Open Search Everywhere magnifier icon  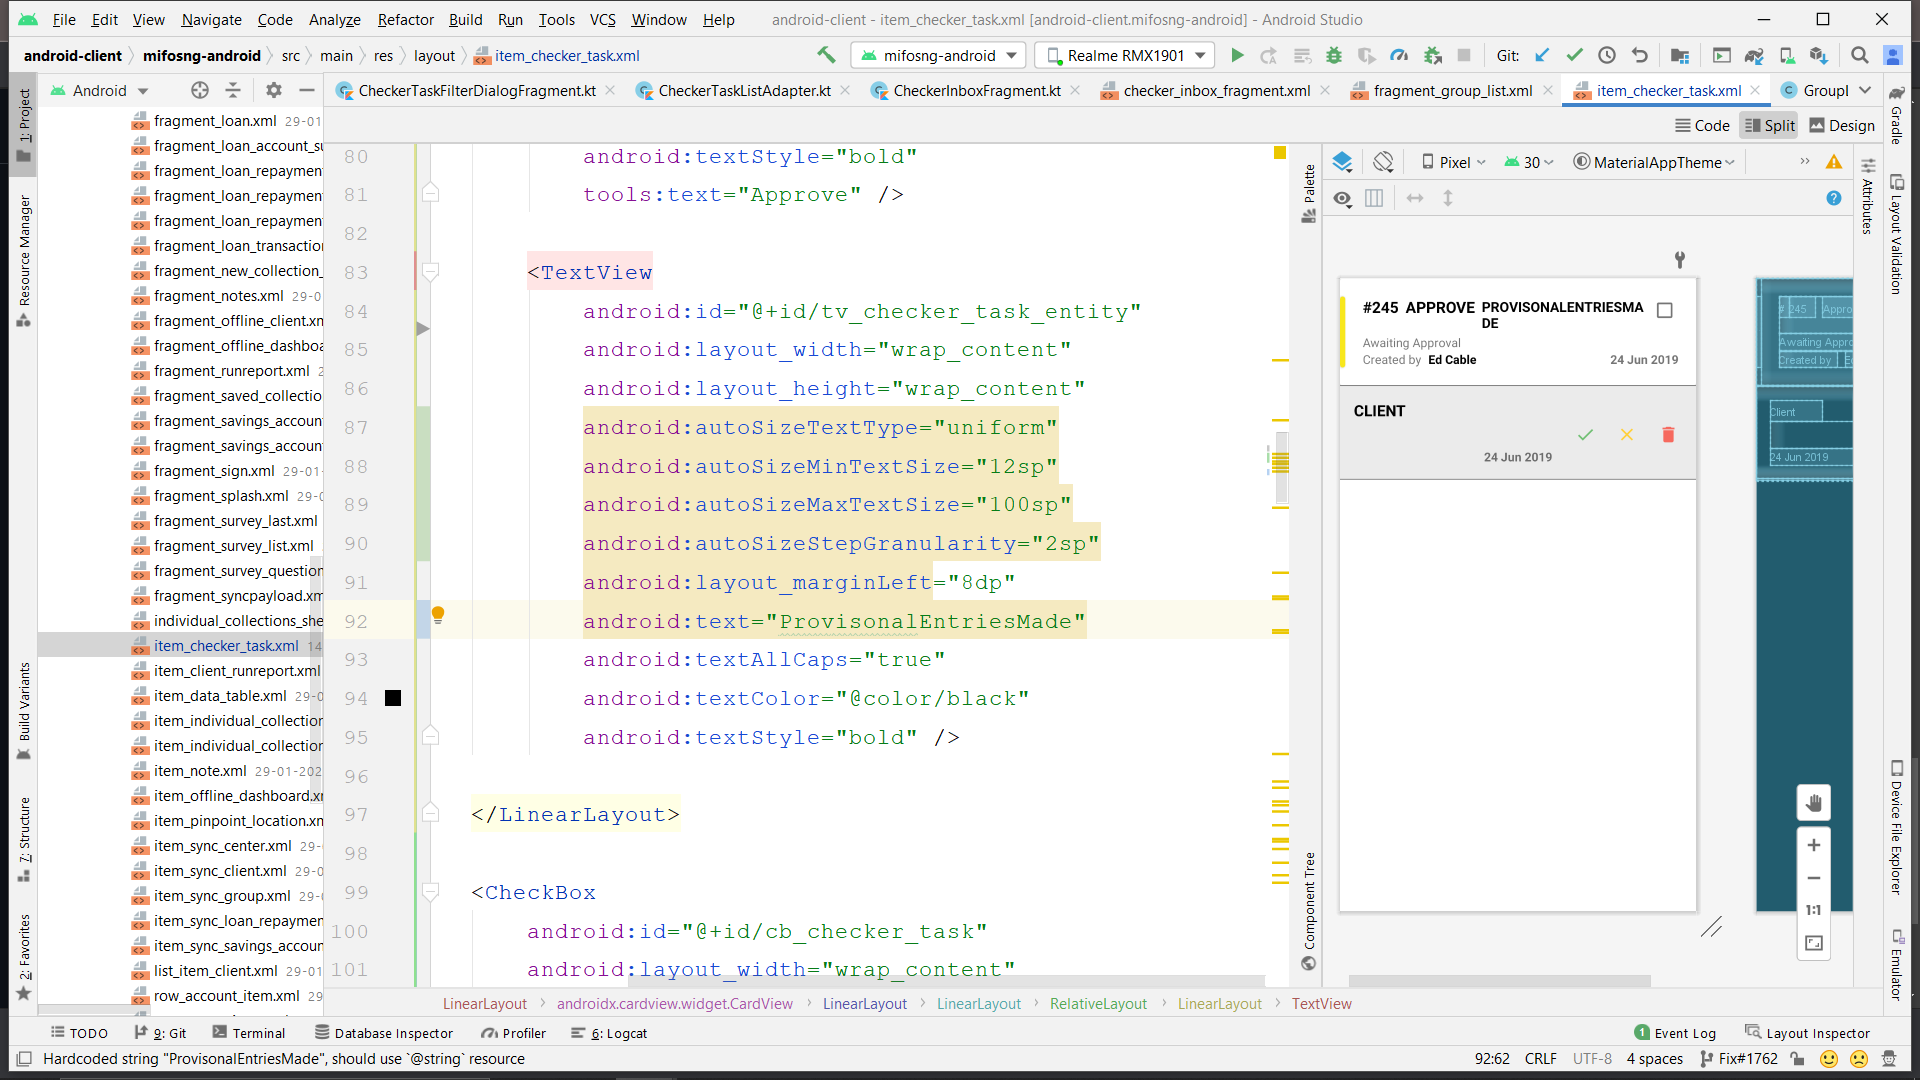[x=1859, y=56]
